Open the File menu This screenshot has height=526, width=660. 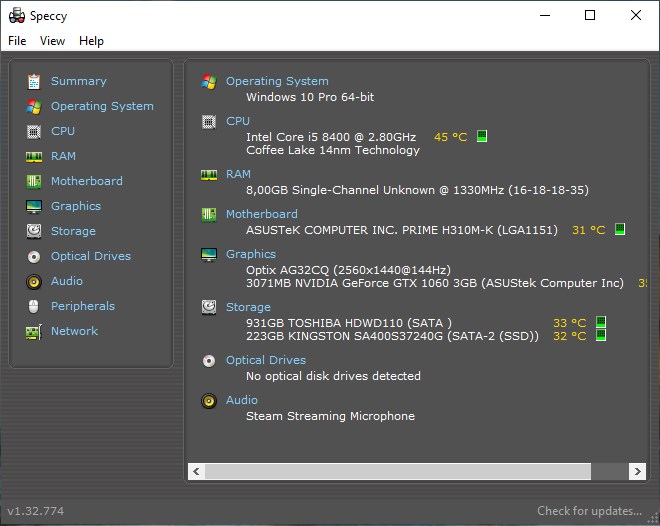(x=17, y=41)
